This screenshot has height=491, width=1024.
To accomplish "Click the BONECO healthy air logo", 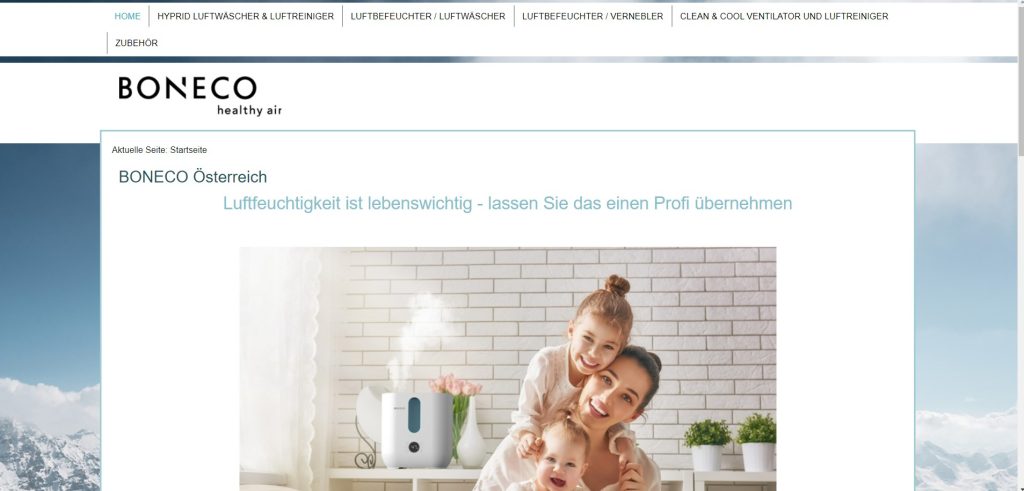I will pos(200,96).
